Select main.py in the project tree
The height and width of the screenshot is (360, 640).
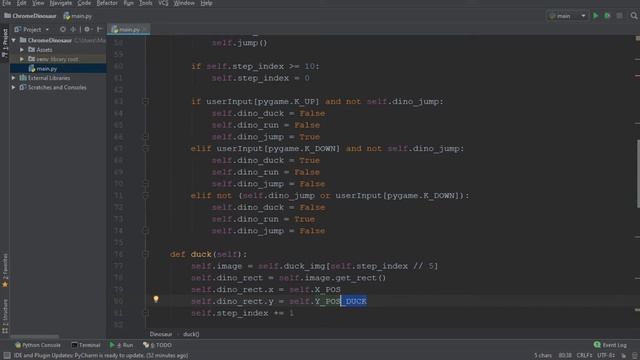pos(58,69)
